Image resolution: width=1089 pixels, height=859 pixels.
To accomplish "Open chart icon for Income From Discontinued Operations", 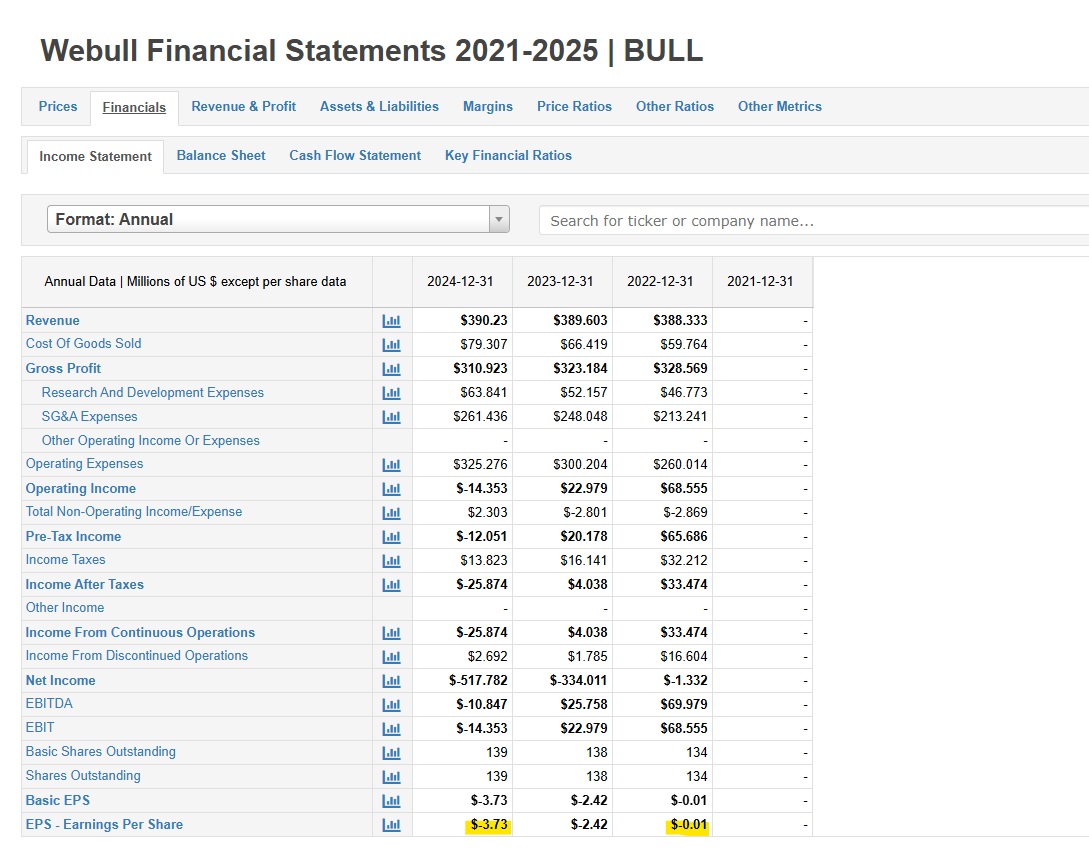I will click(392, 656).
